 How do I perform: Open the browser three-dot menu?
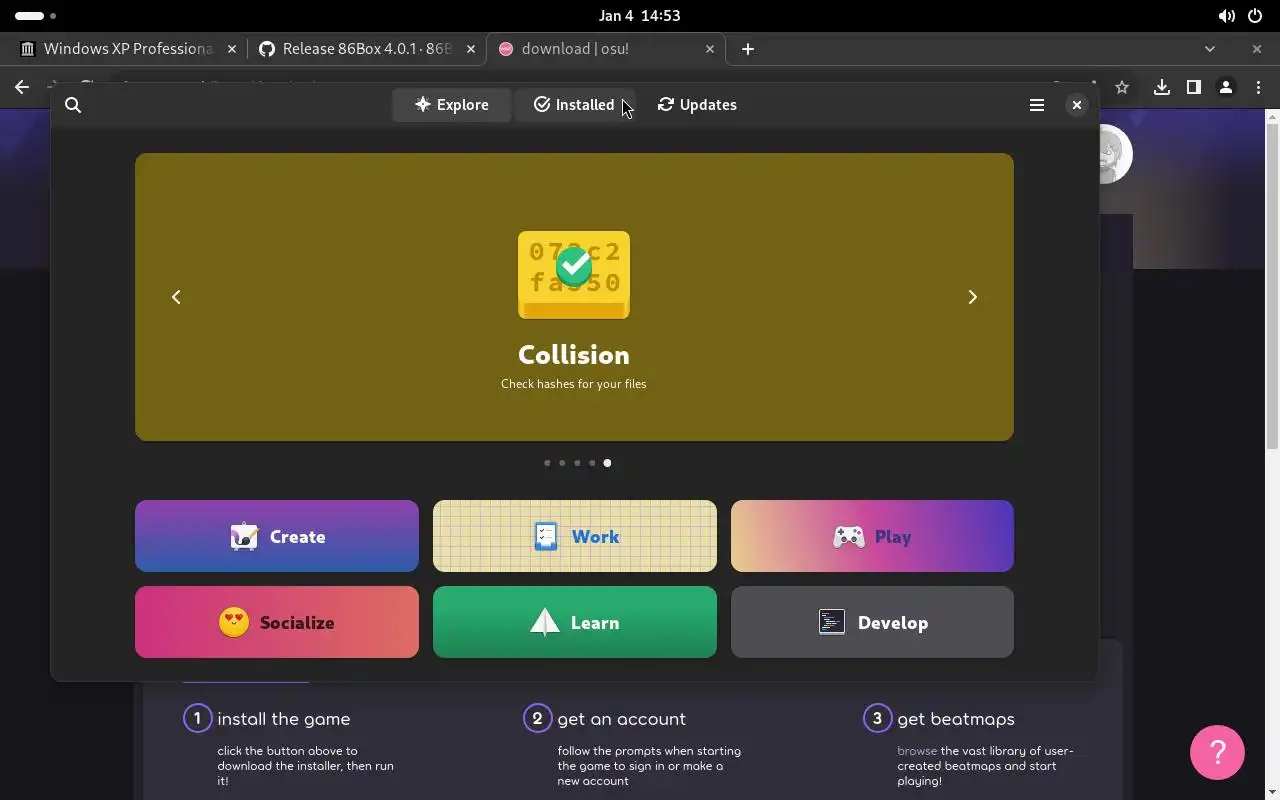pos(1258,88)
